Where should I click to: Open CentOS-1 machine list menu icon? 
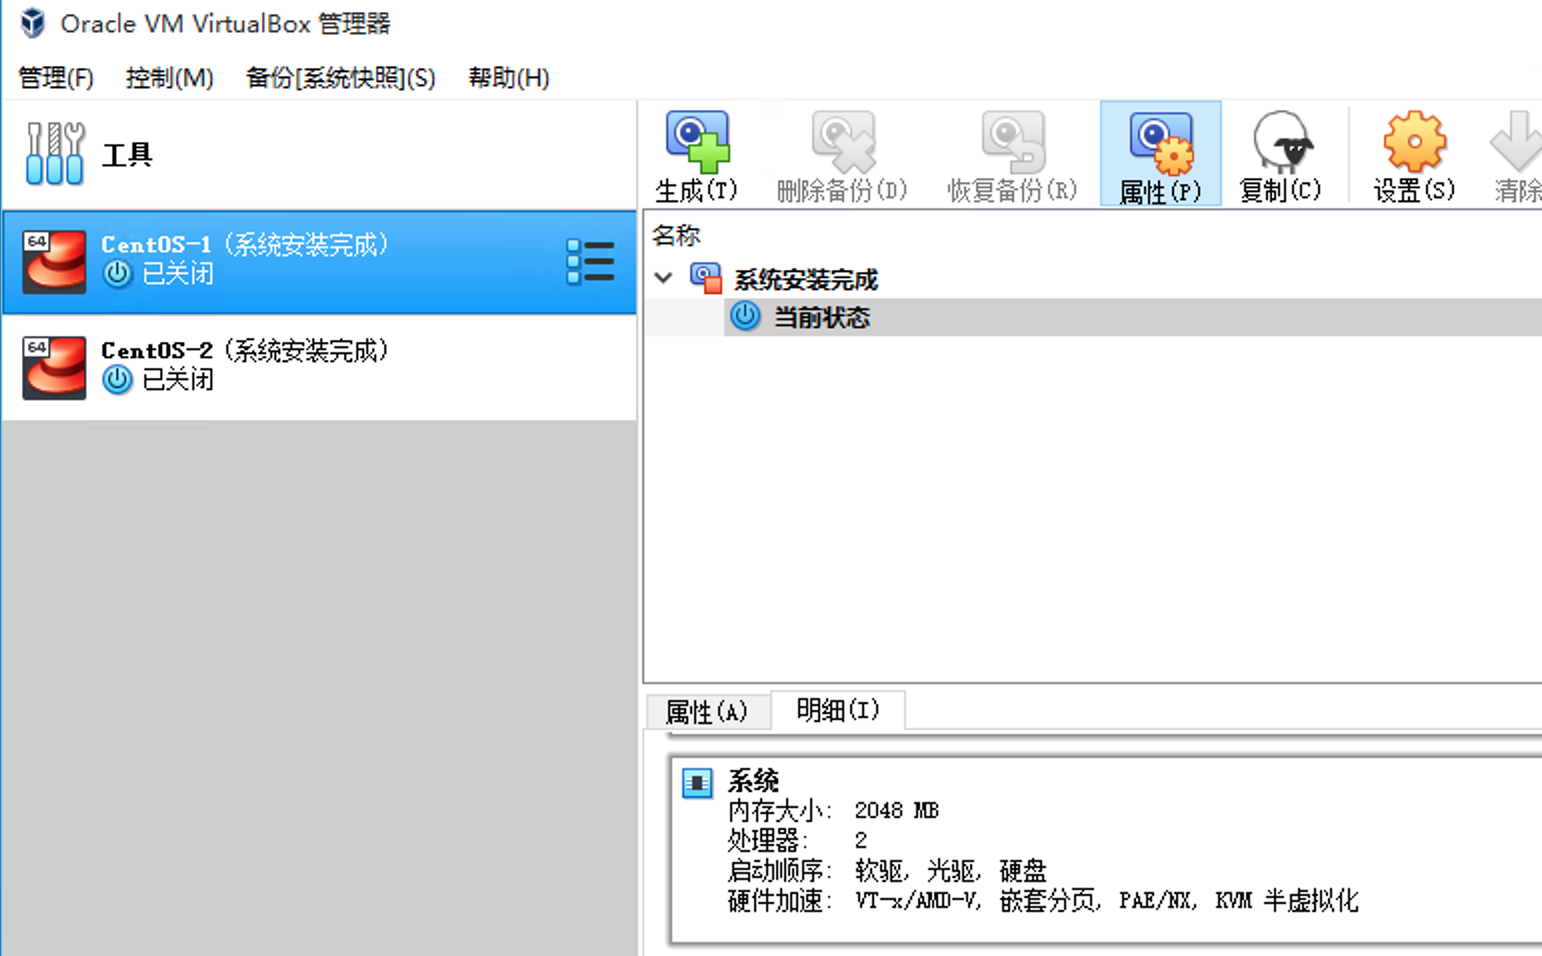click(x=590, y=262)
